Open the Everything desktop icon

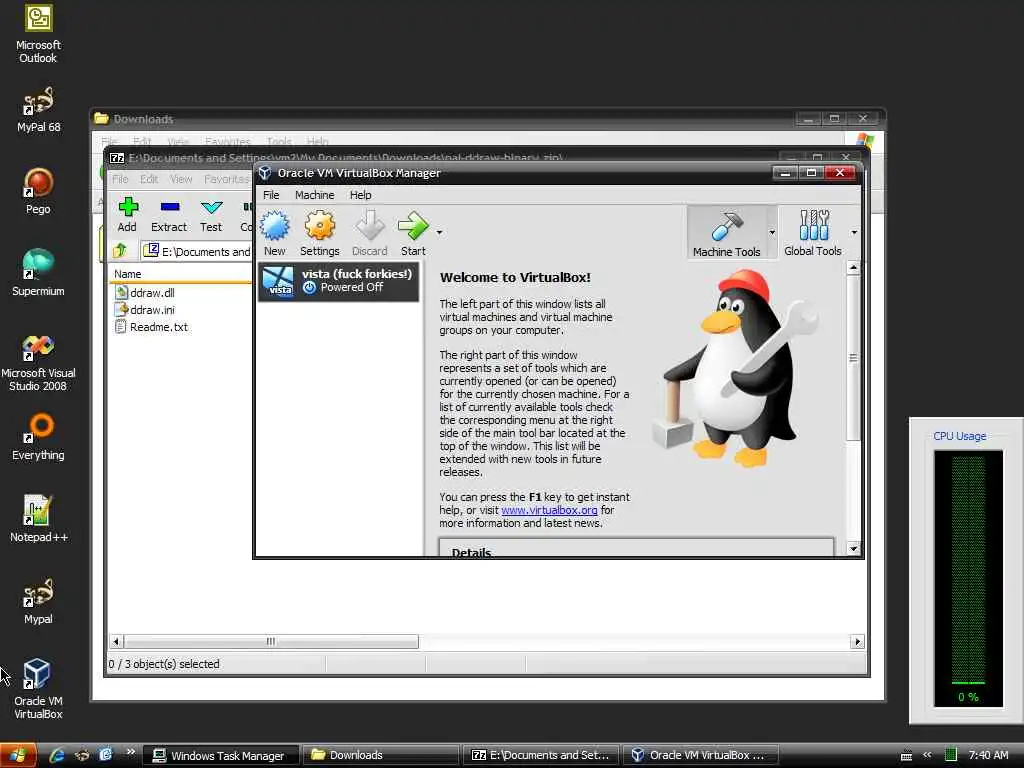(x=38, y=438)
